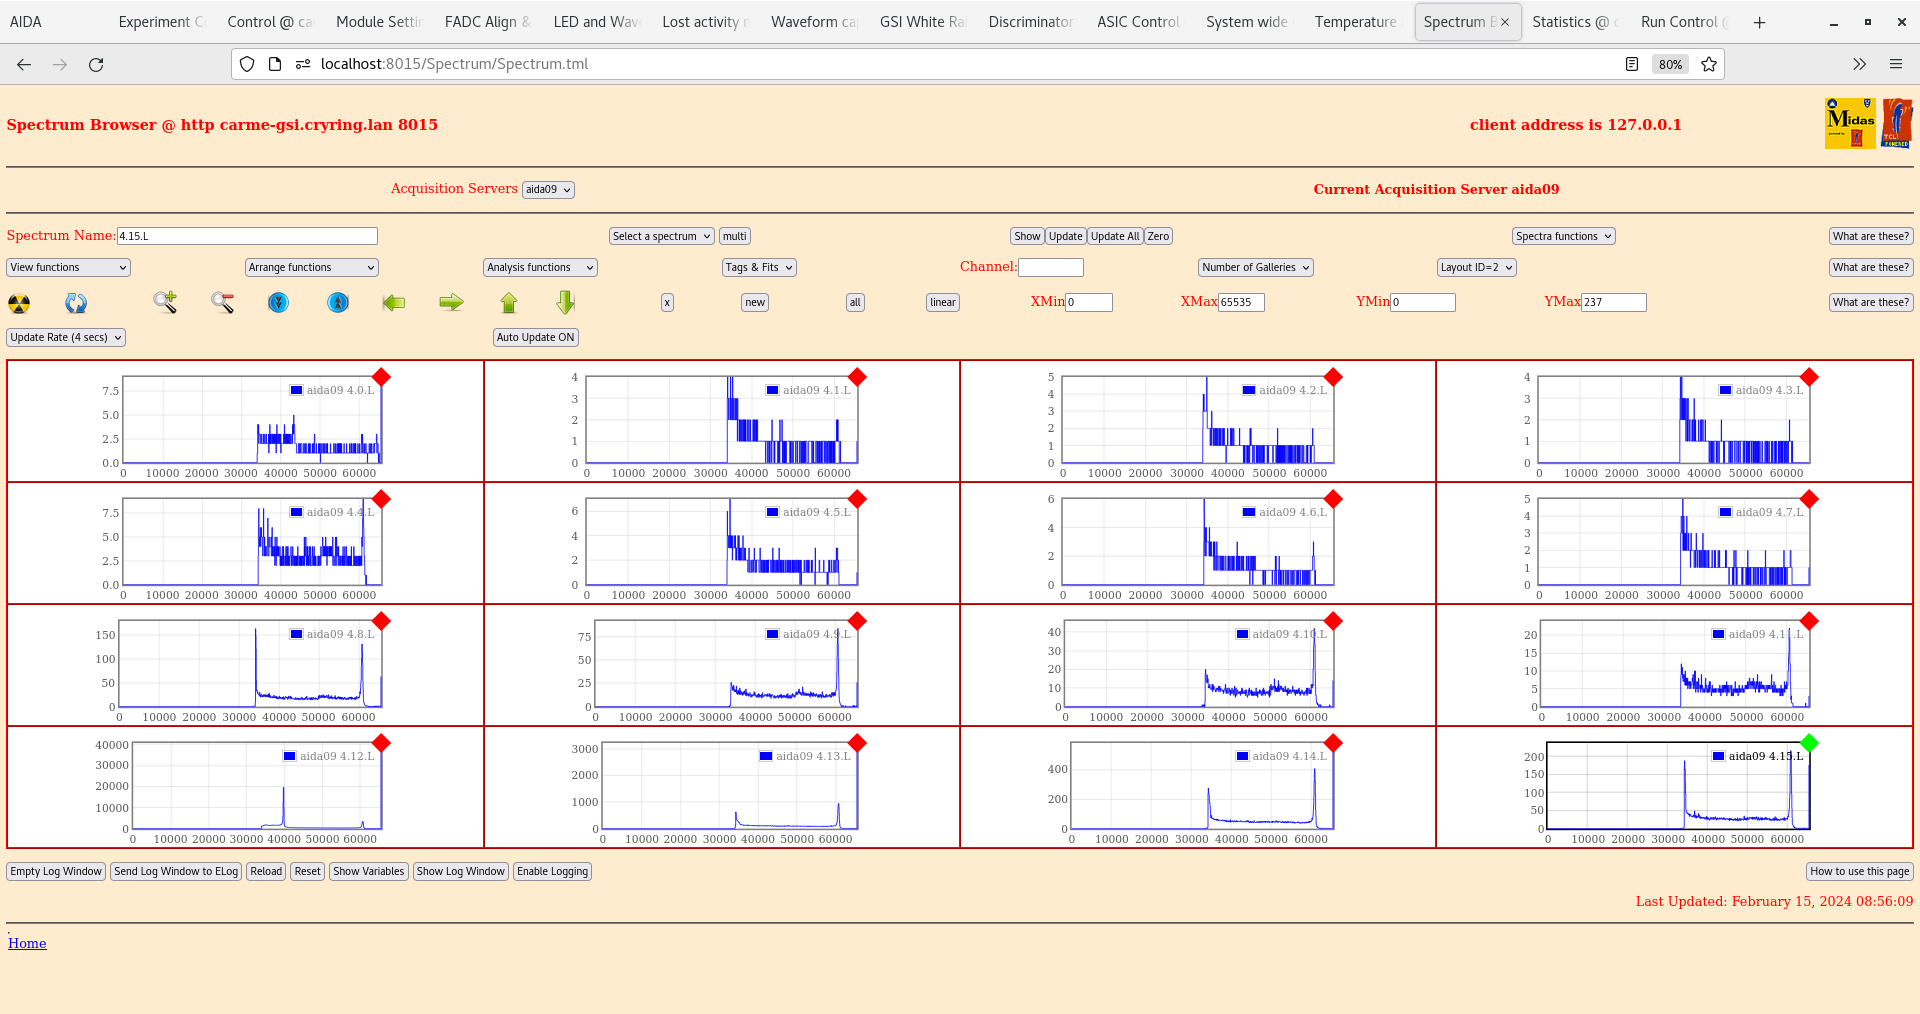Select the aida09 4.8.L spectrum plot
Screen dimensions: 1920x1014
[x=250, y=665]
